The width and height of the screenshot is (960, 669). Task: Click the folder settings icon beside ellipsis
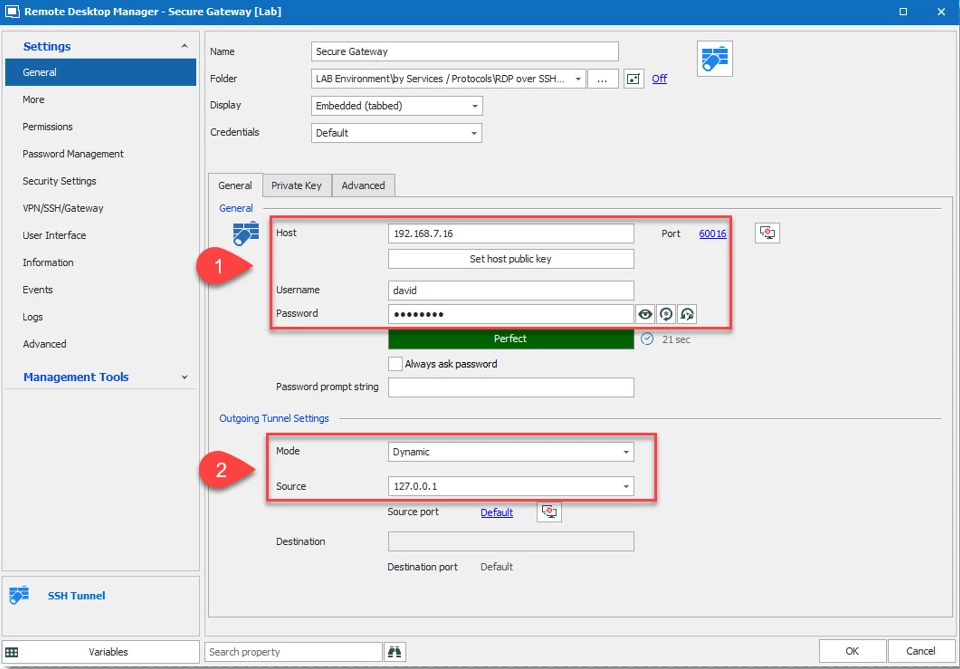pos(633,79)
